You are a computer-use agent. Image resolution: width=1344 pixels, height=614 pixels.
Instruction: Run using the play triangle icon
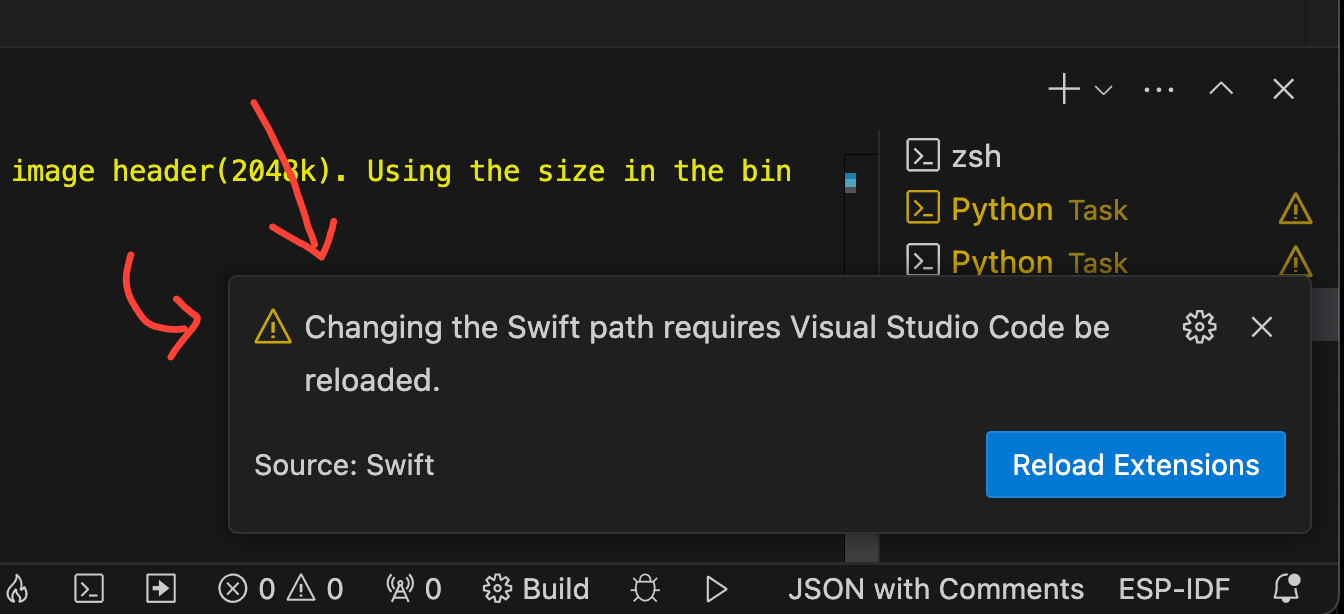point(716,589)
